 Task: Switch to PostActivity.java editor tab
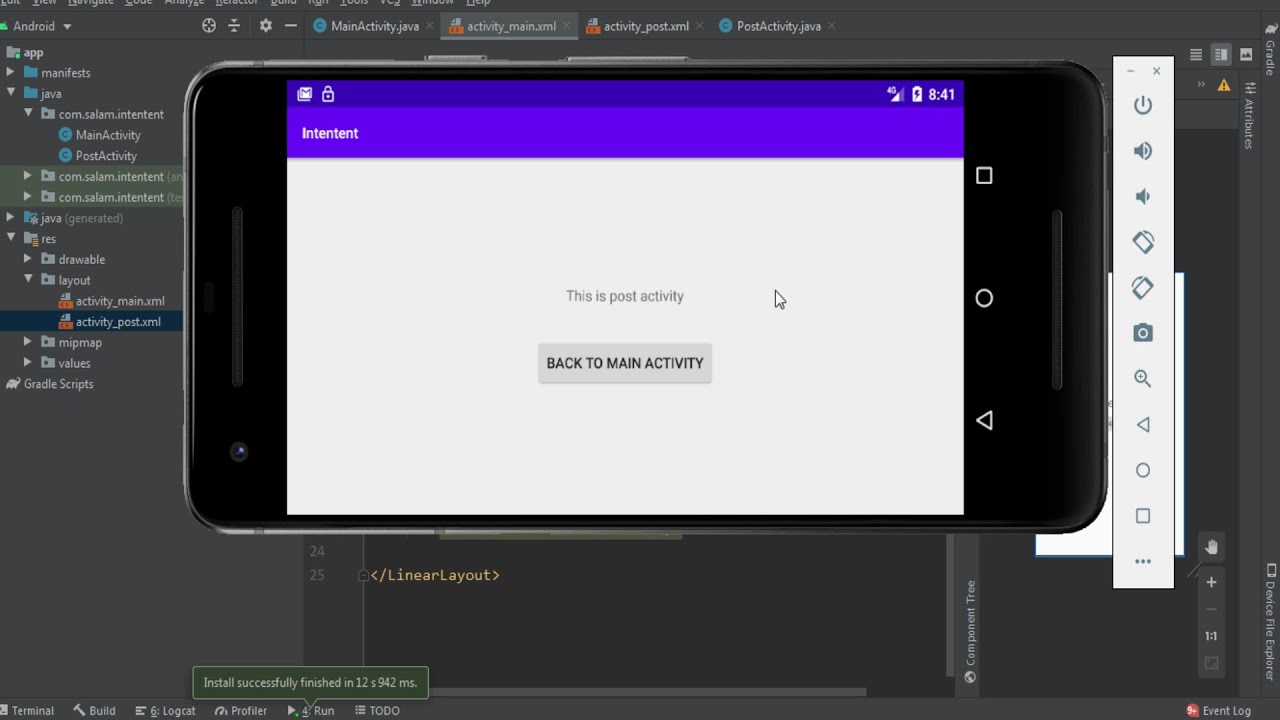777,26
